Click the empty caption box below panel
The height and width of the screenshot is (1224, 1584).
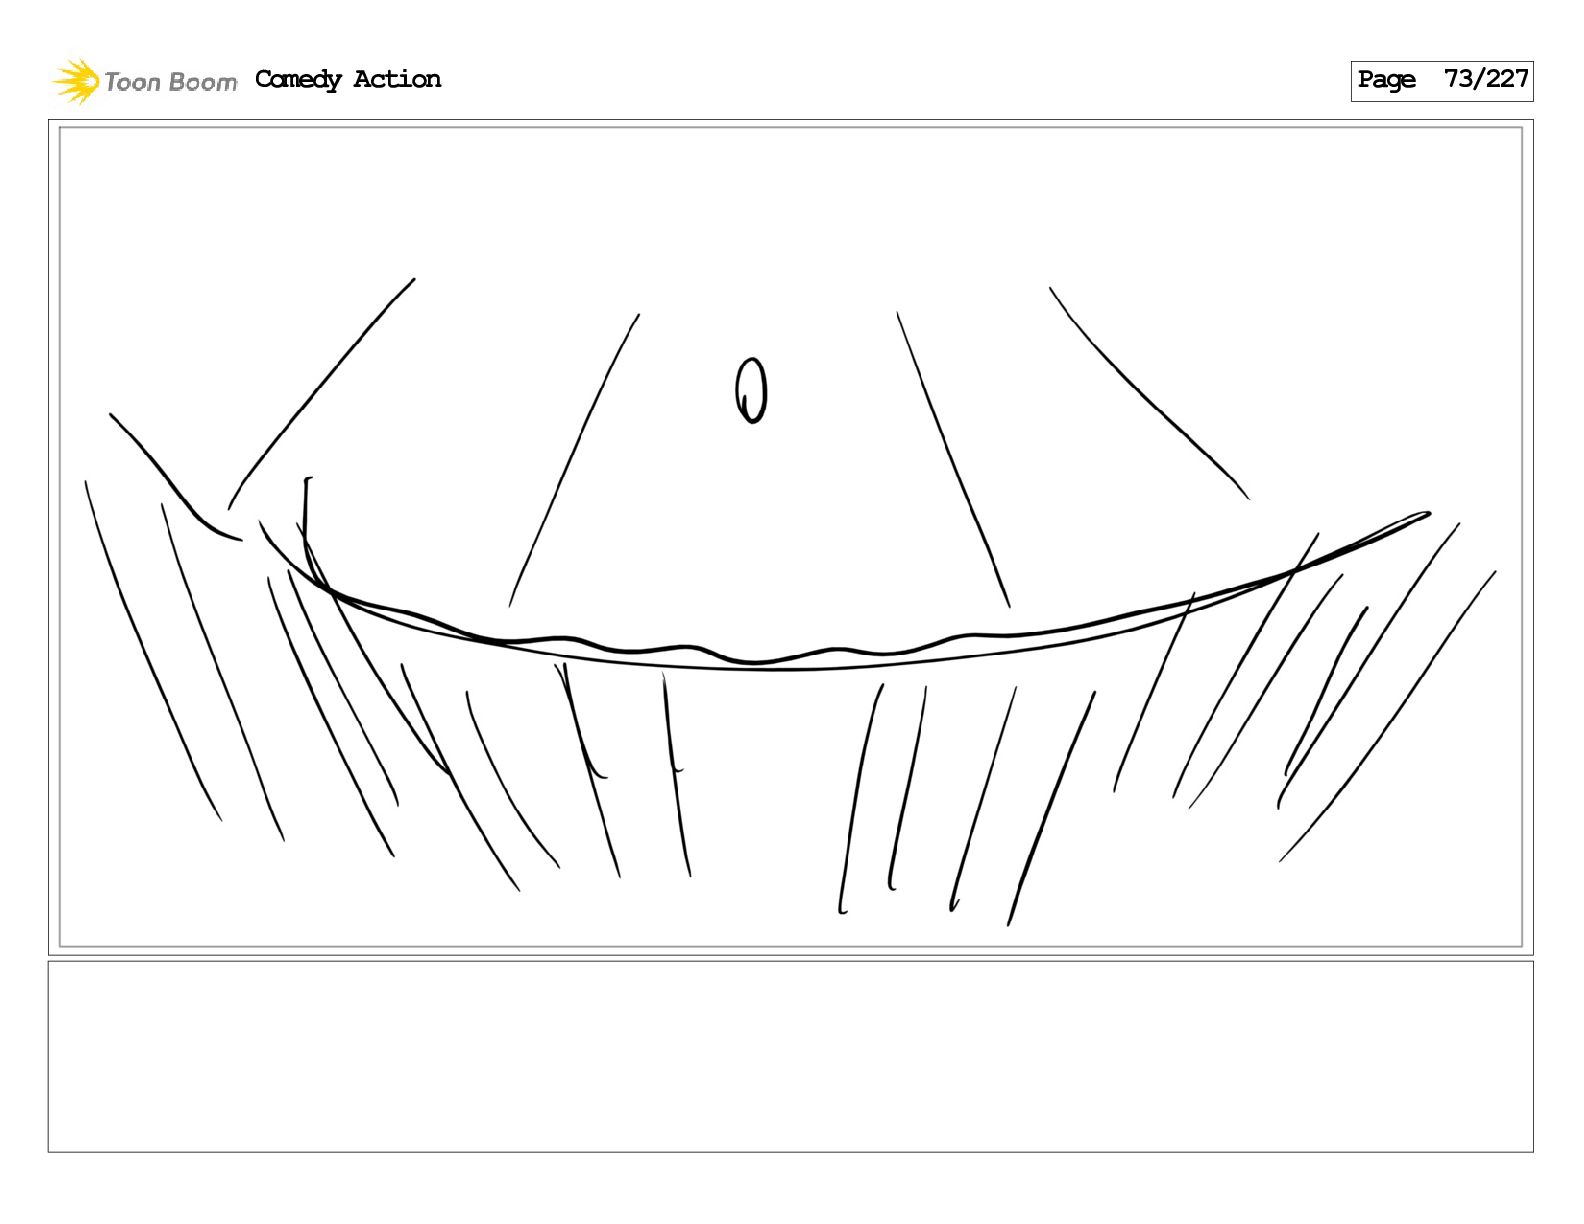(790, 1057)
